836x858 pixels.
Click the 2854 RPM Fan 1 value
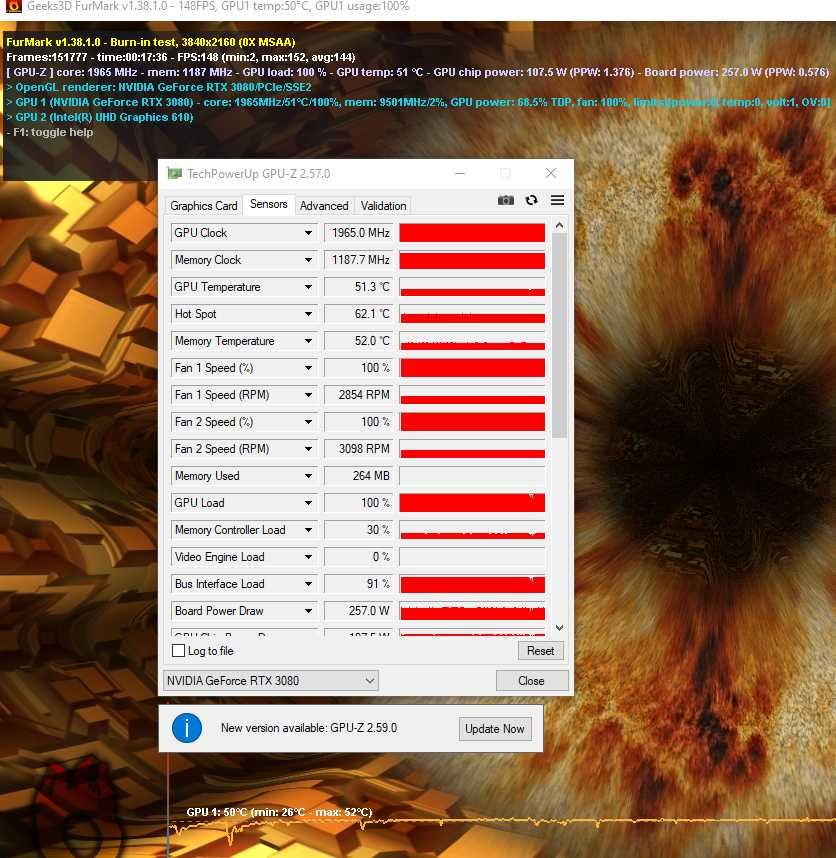click(x=358, y=395)
